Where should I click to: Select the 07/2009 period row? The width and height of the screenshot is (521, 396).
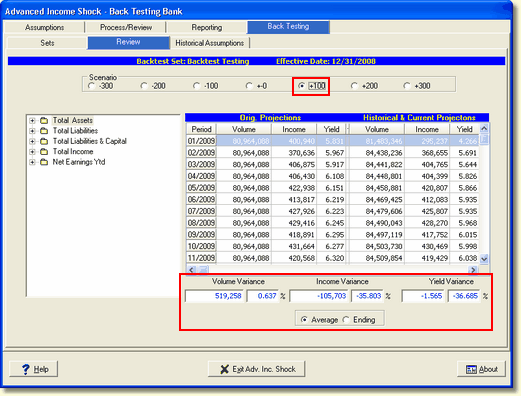[332, 211]
